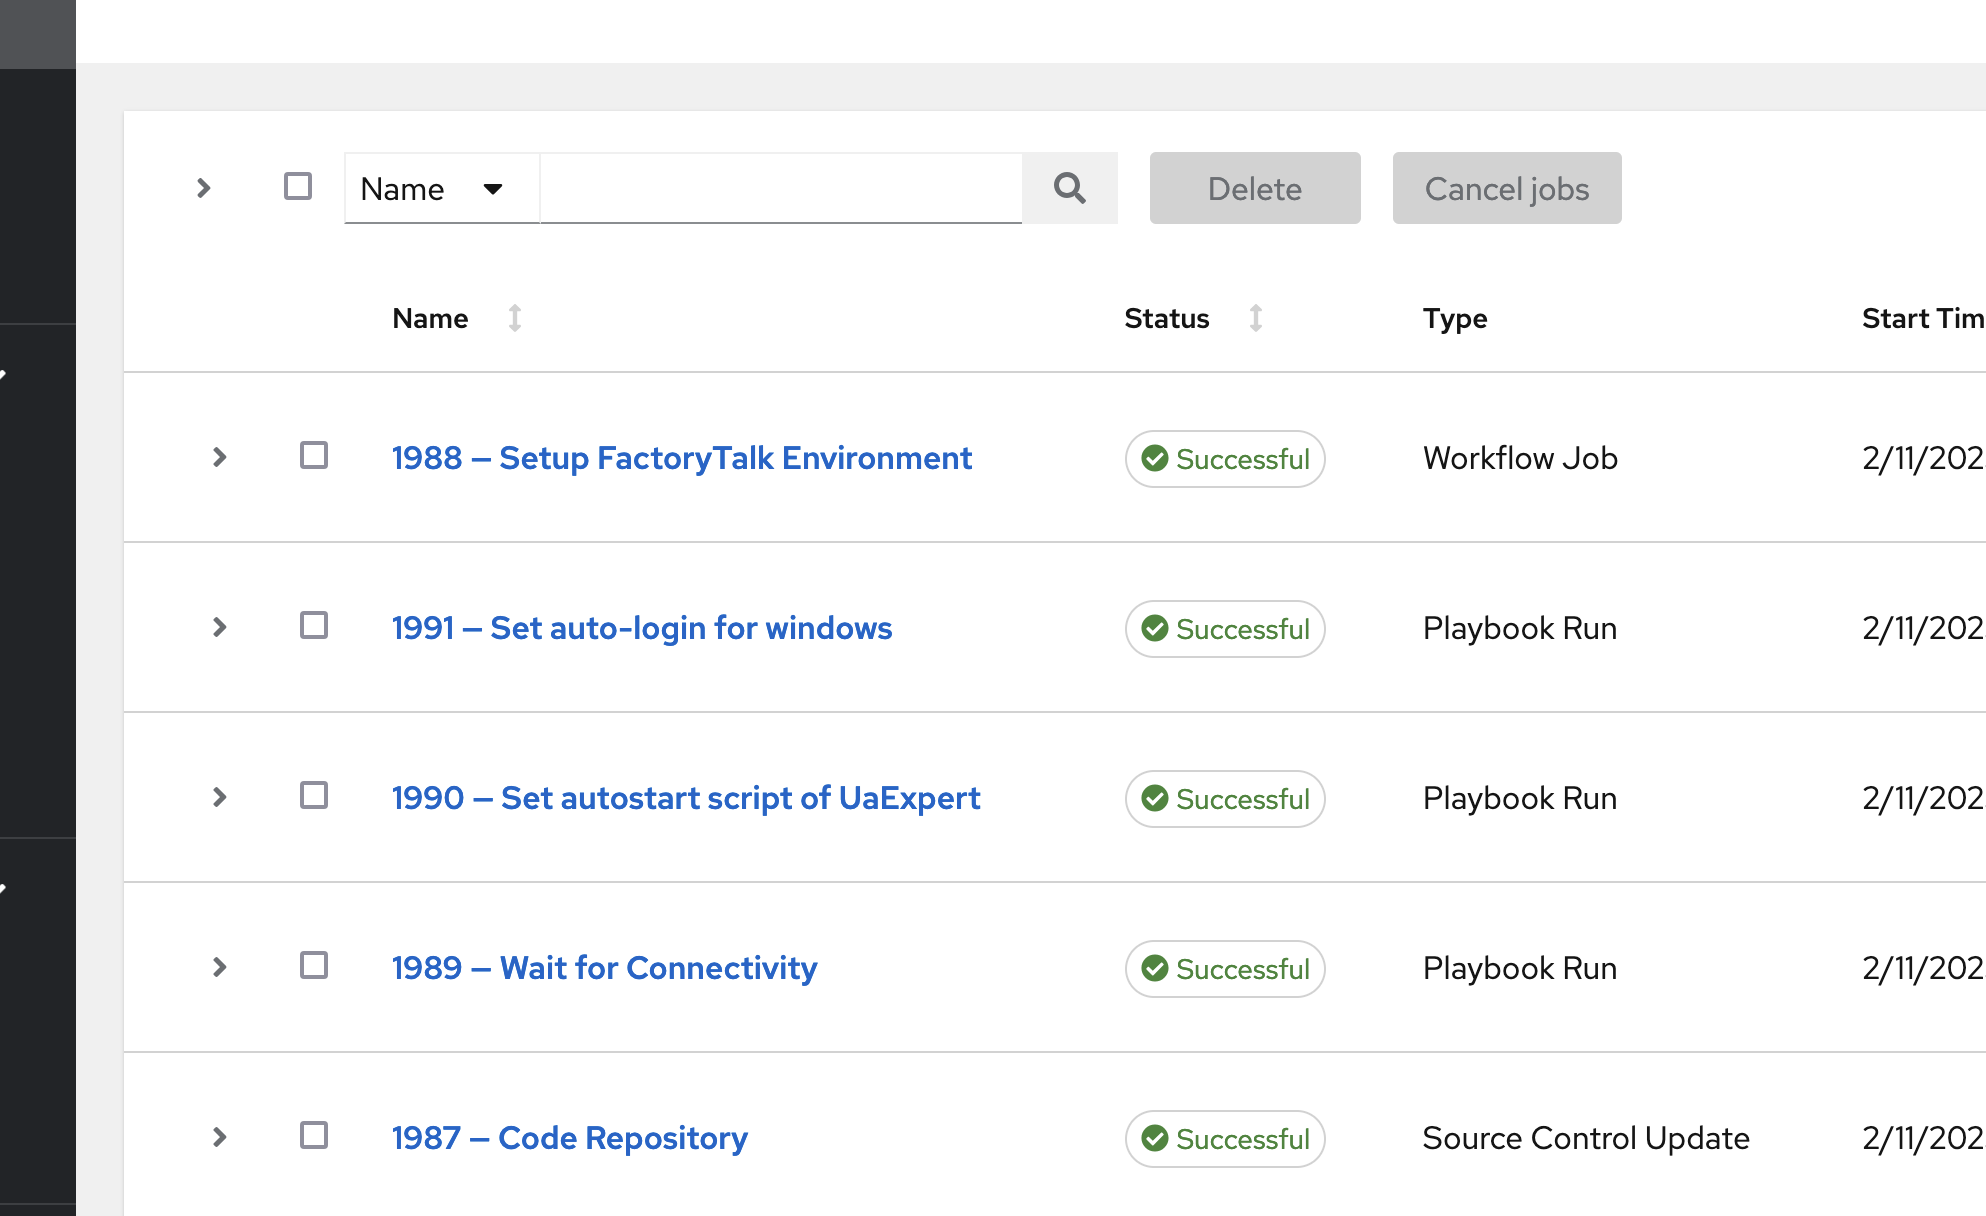Expand the 1990 UaExpert job row

point(220,797)
